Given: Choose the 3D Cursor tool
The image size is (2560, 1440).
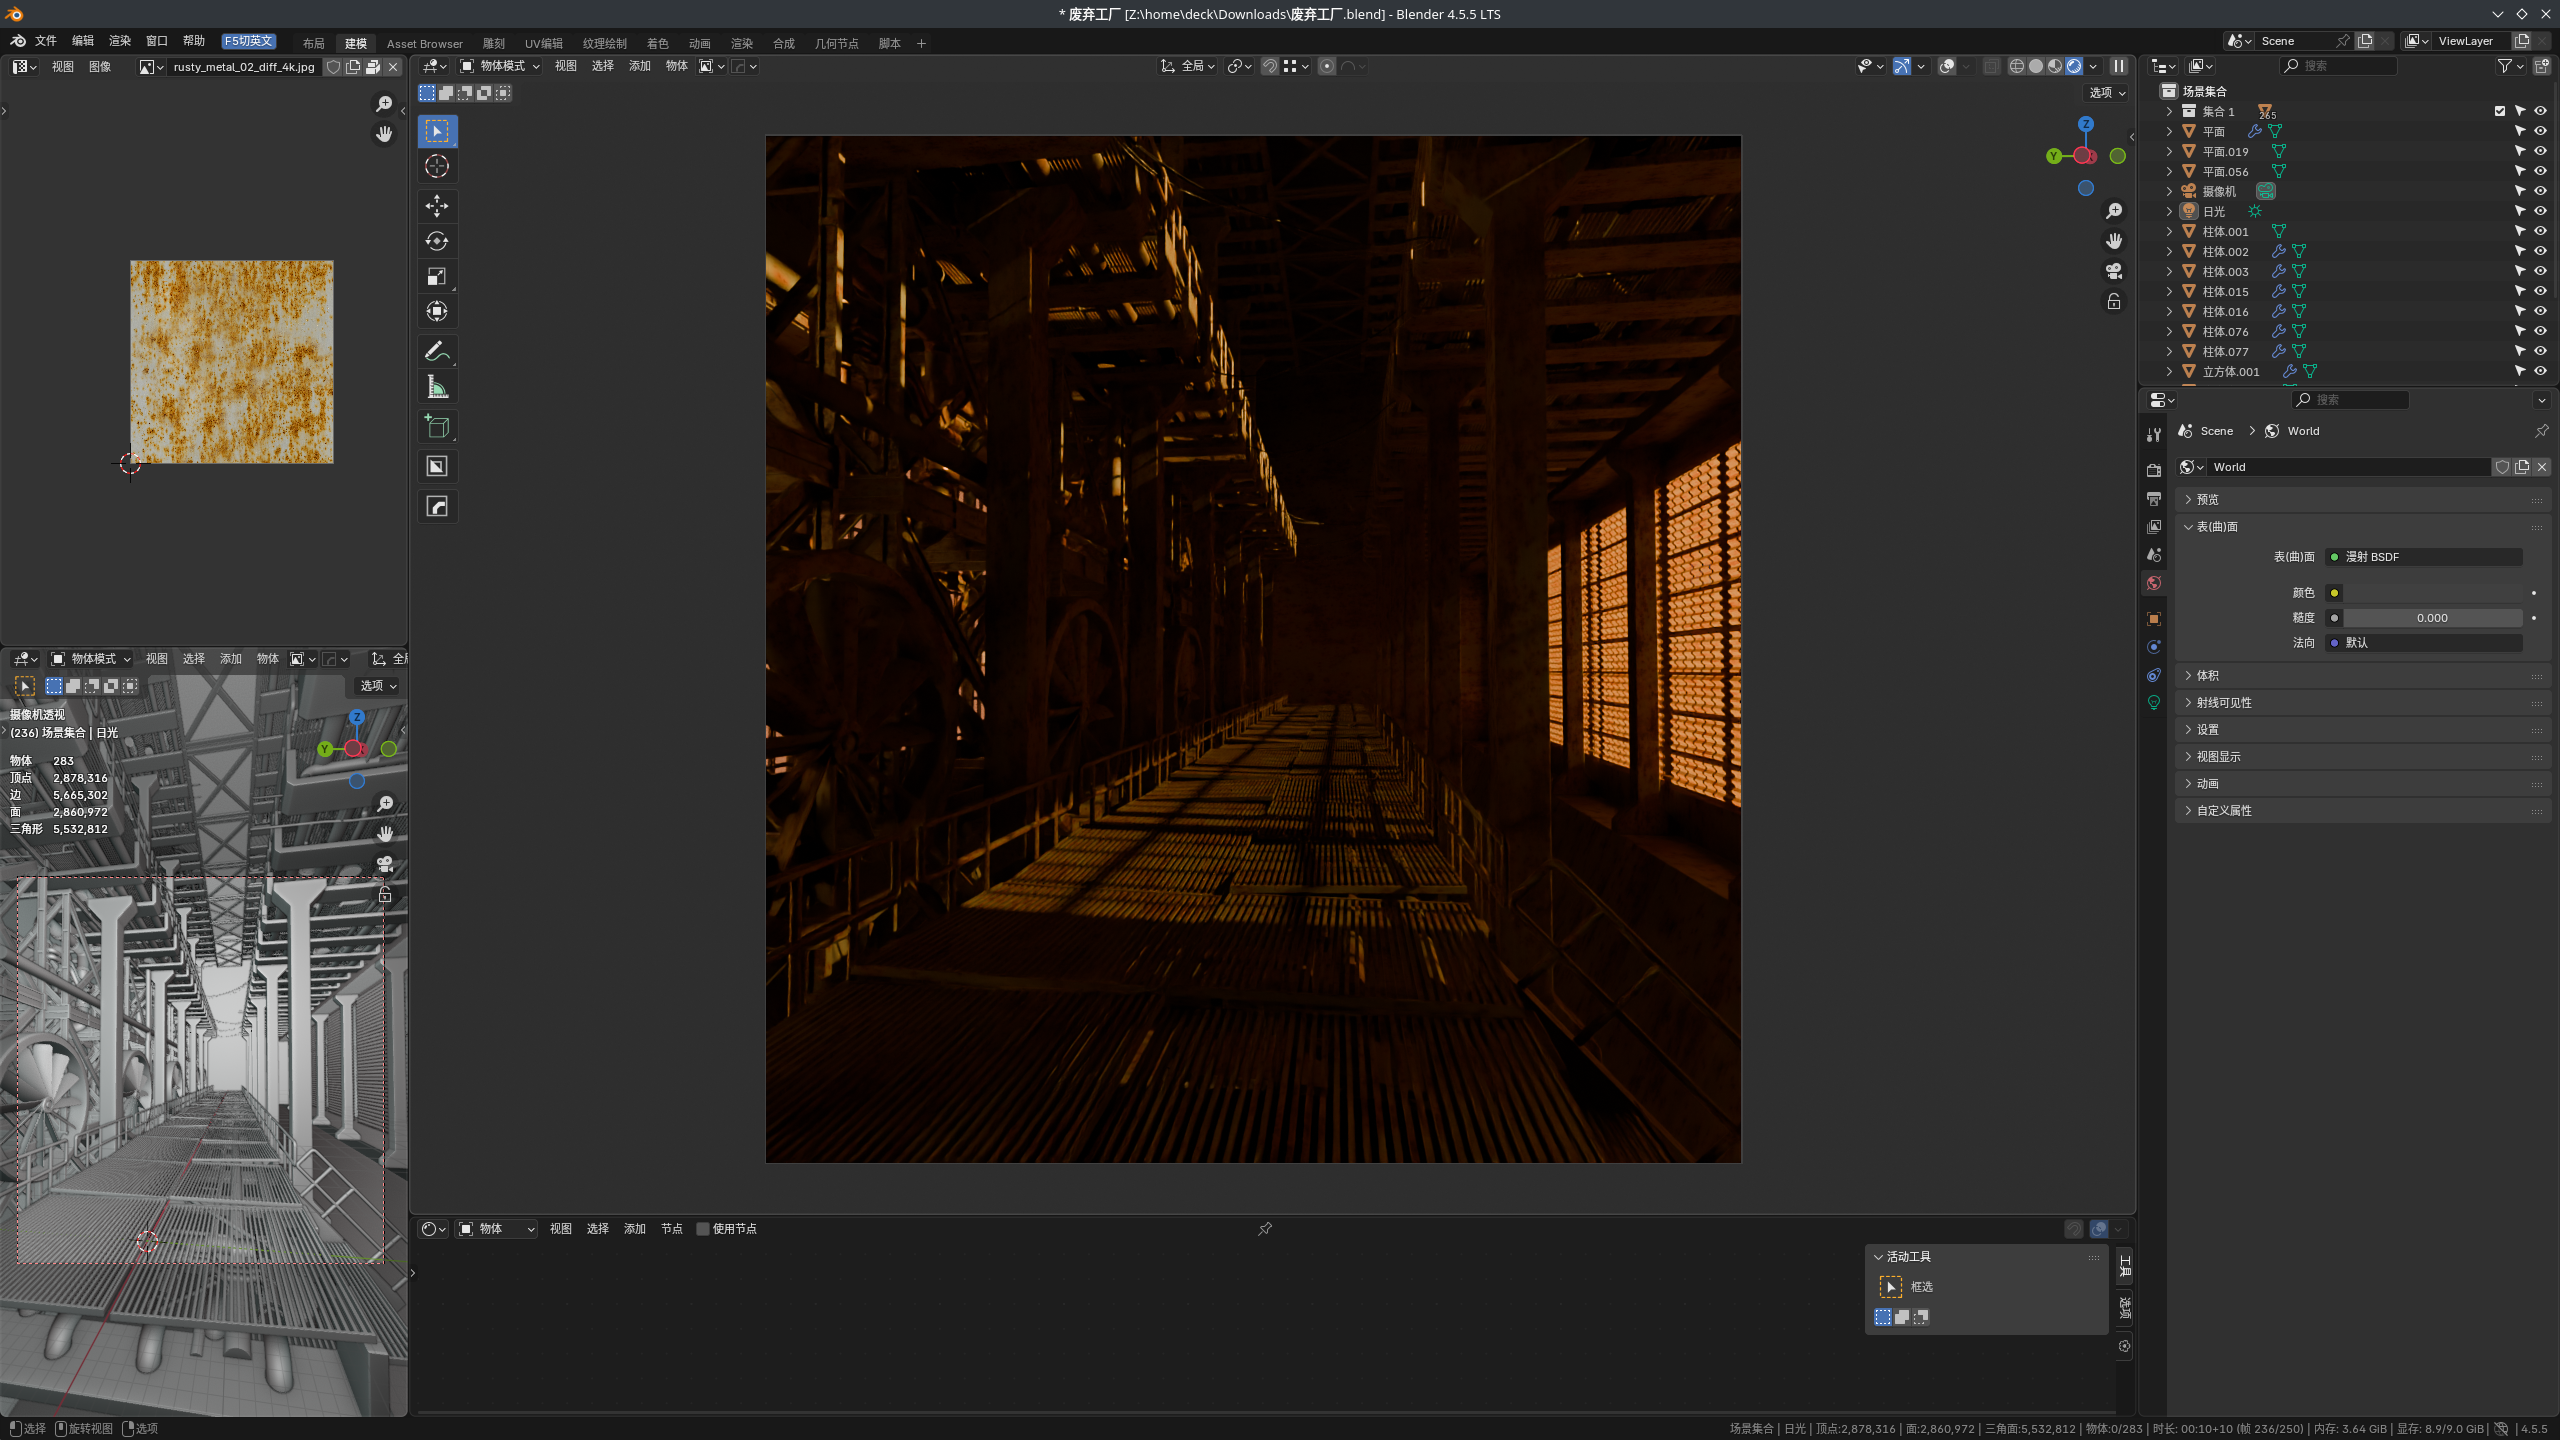Looking at the screenshot, I should (x=437, y=166).
